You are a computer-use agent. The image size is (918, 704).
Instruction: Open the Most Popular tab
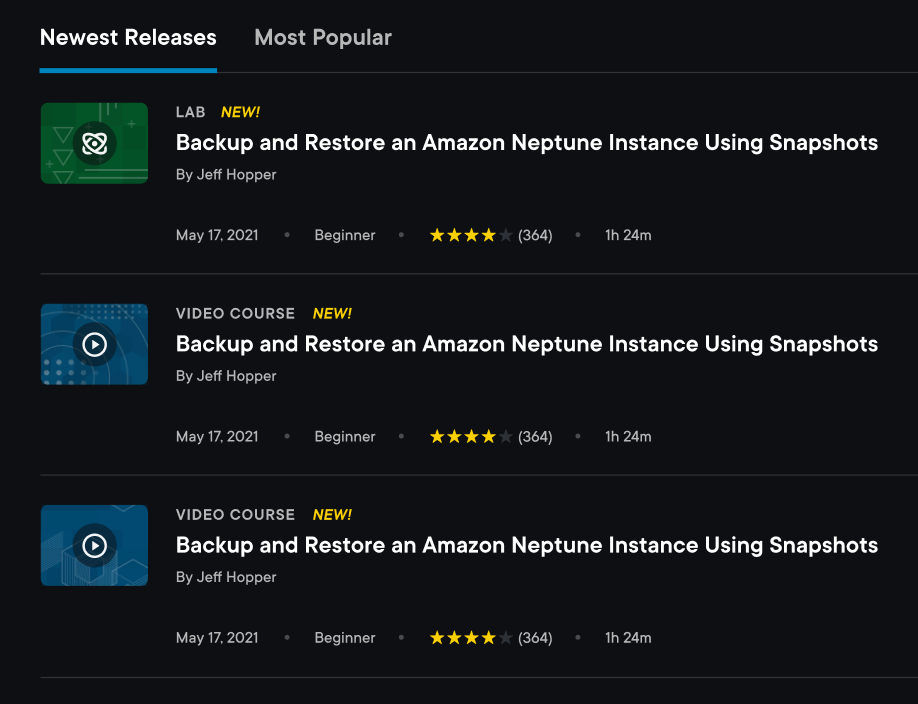click(323, 38)
